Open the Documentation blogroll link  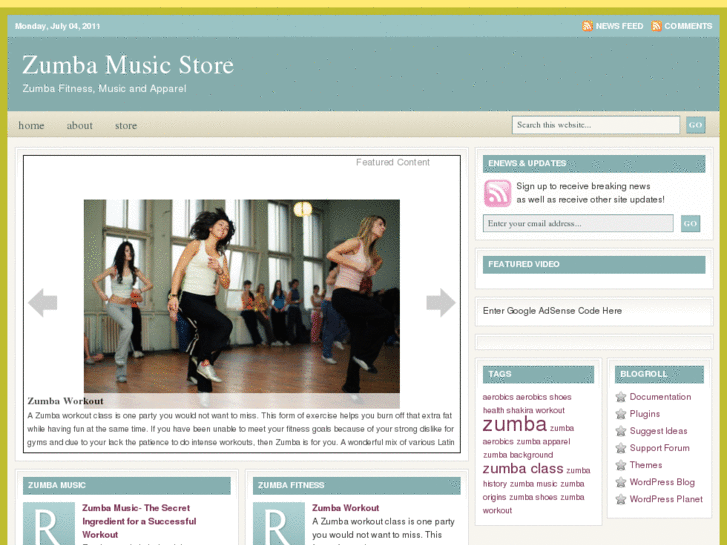coord(660,397)
